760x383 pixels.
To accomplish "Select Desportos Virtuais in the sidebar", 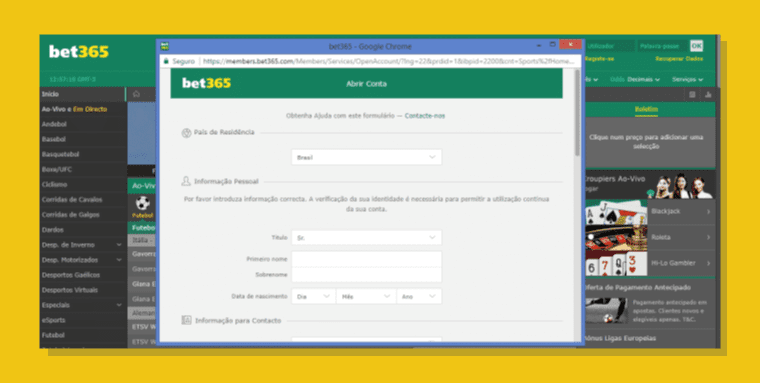I will pos(83,290).
